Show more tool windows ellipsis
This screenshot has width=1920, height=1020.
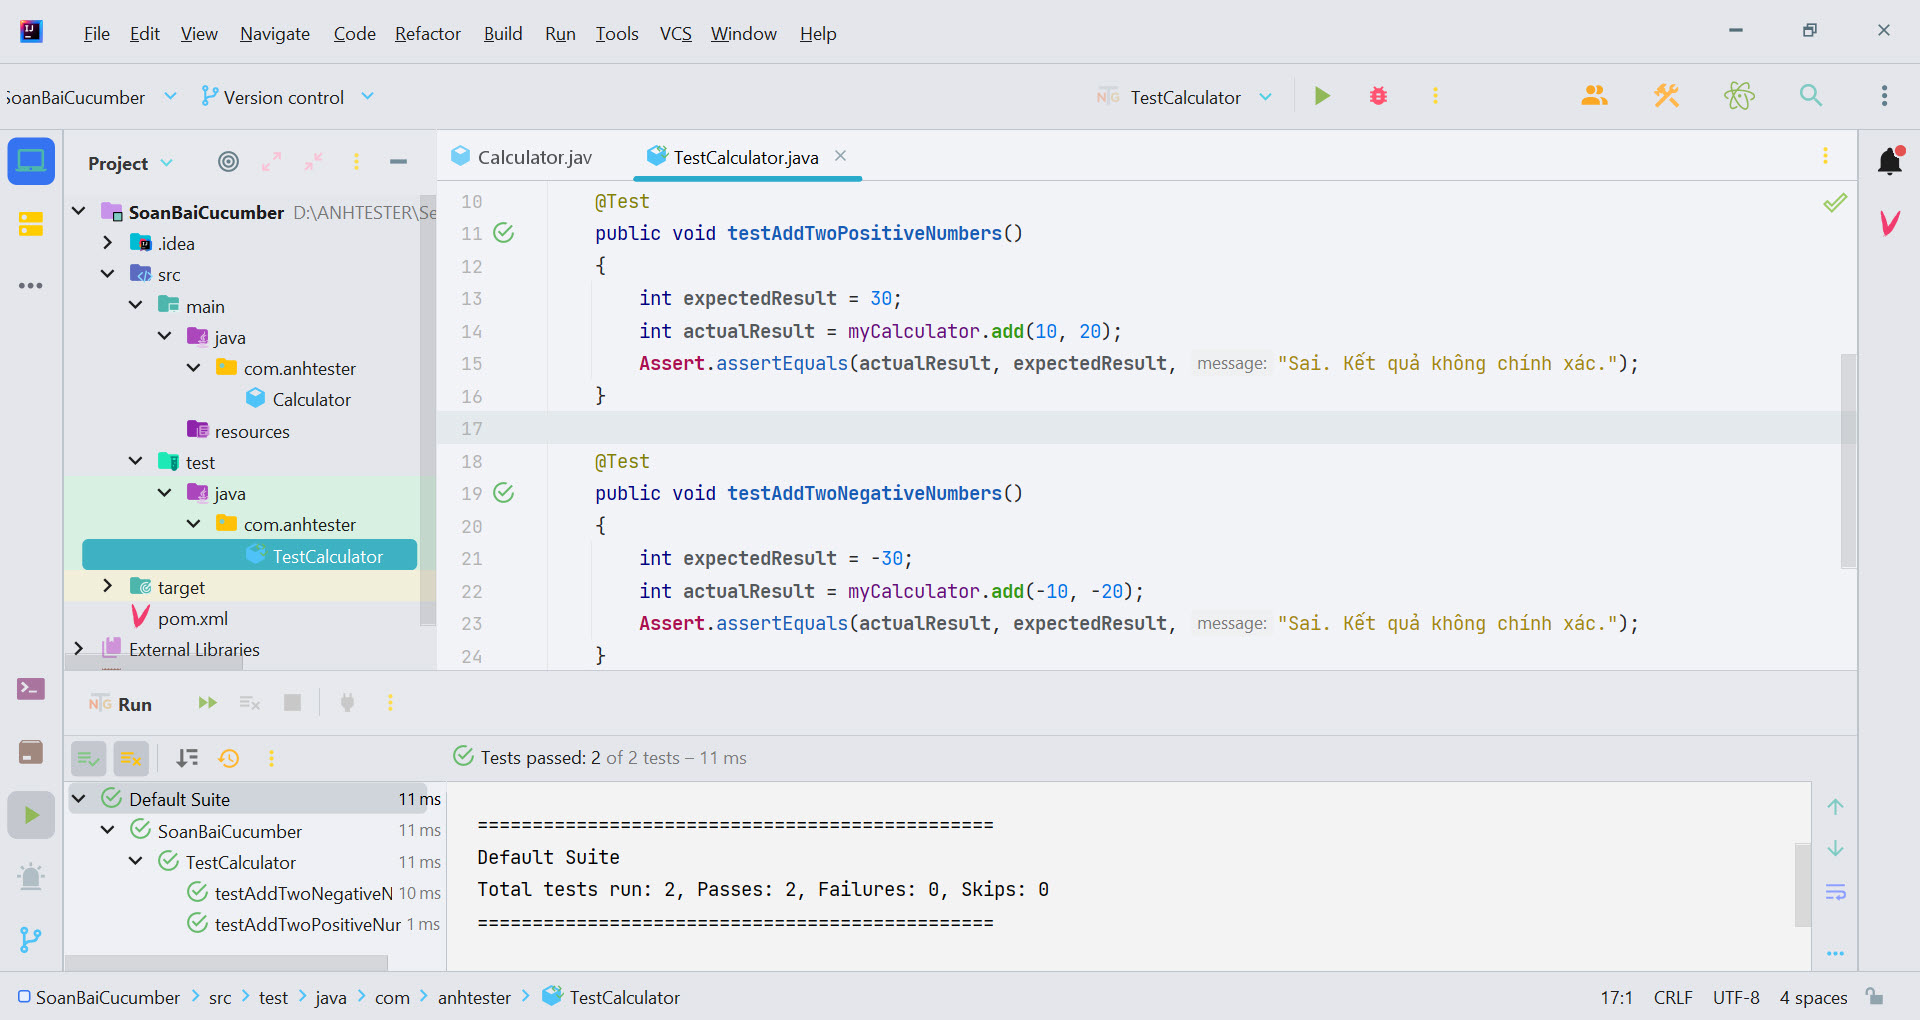(x=31, y=286)
